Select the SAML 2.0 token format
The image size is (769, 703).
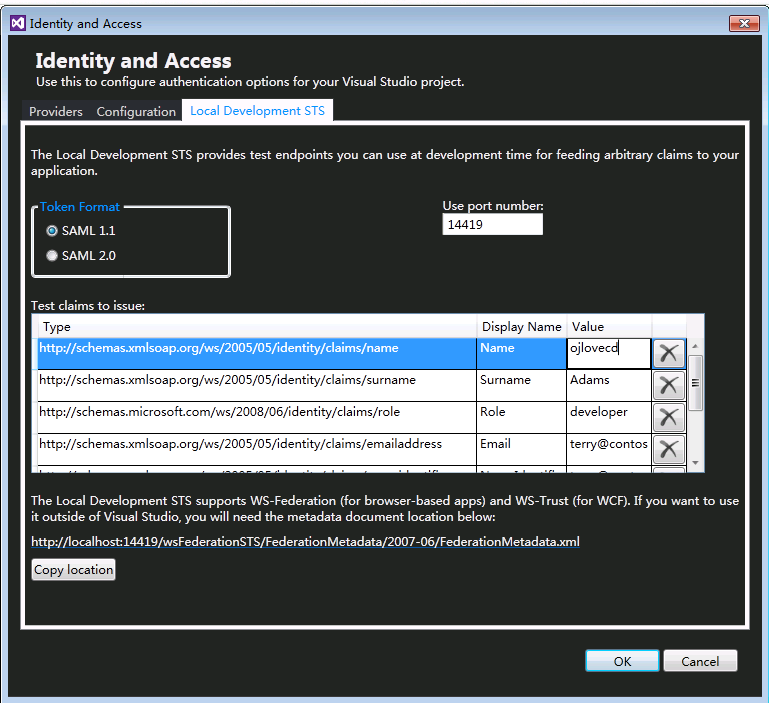[x=81, y=256]
